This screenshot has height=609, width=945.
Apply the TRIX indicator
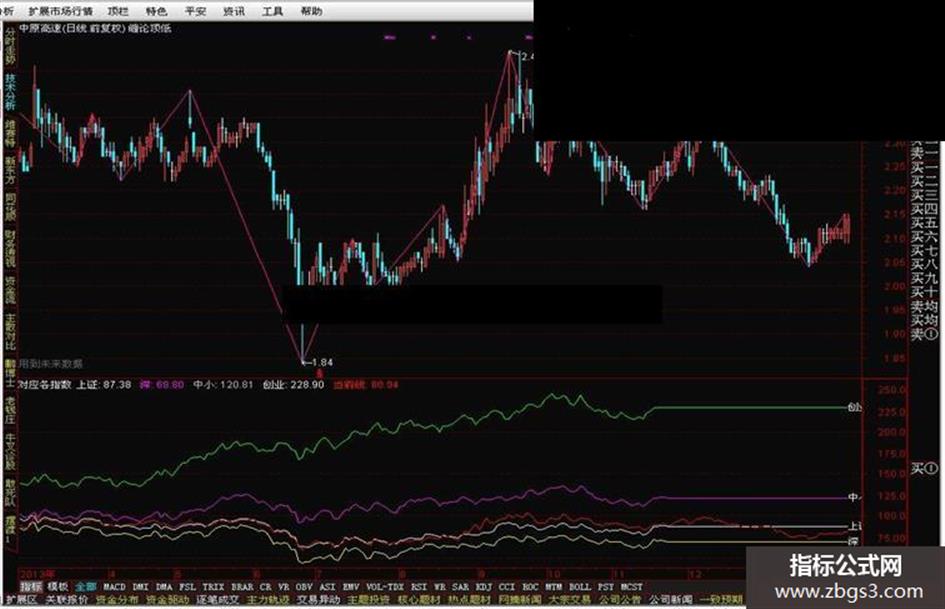(213, 587)
